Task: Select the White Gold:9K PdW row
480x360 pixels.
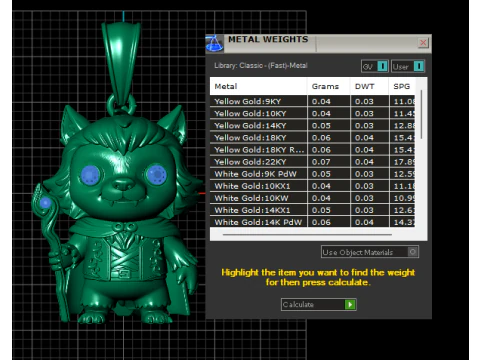Action: point(313,174)
